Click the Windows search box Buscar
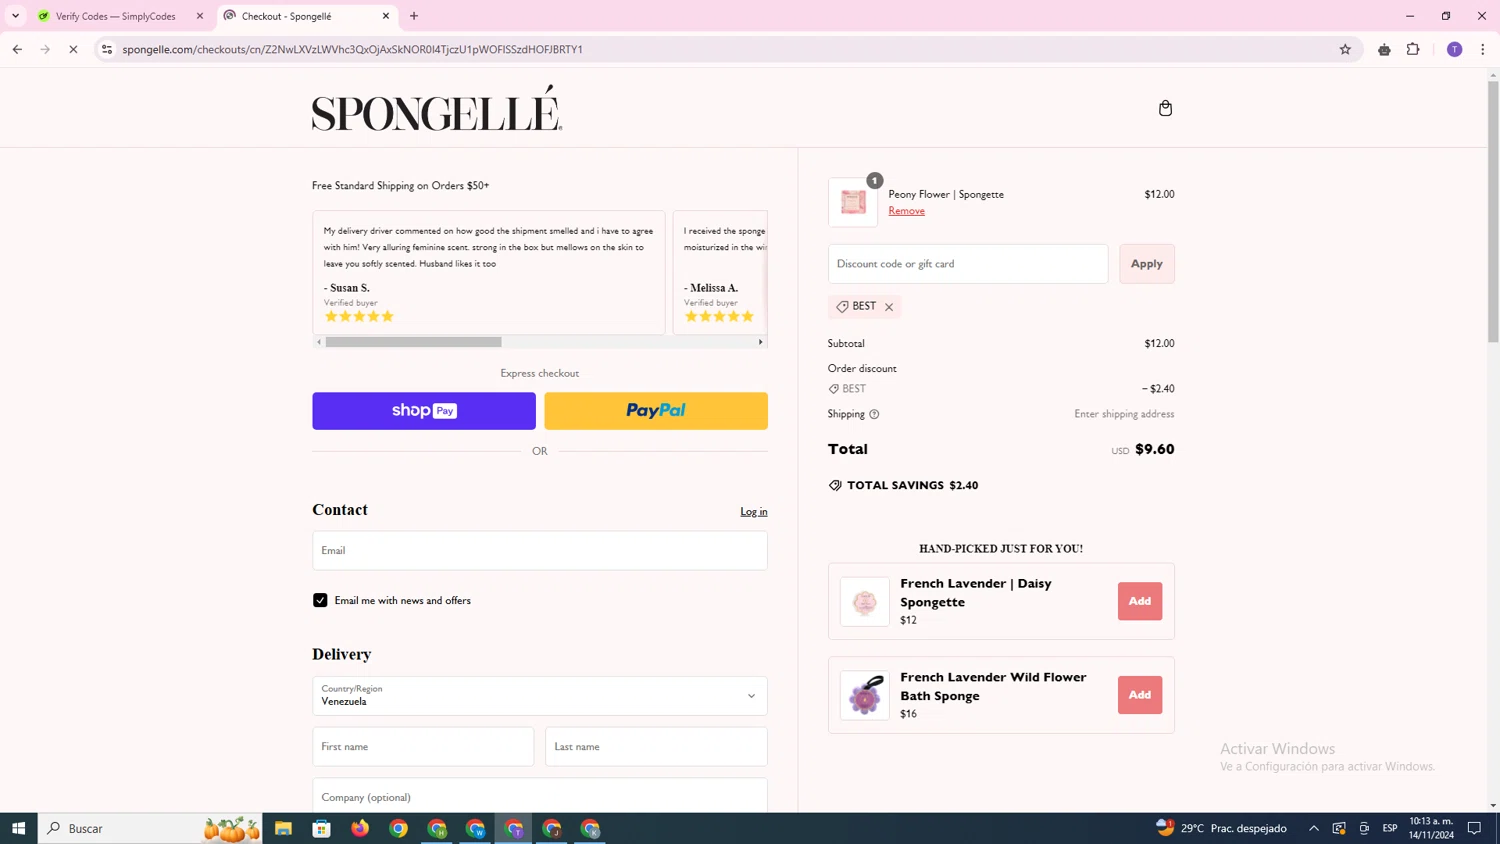1500x844 pixels. 150,828
